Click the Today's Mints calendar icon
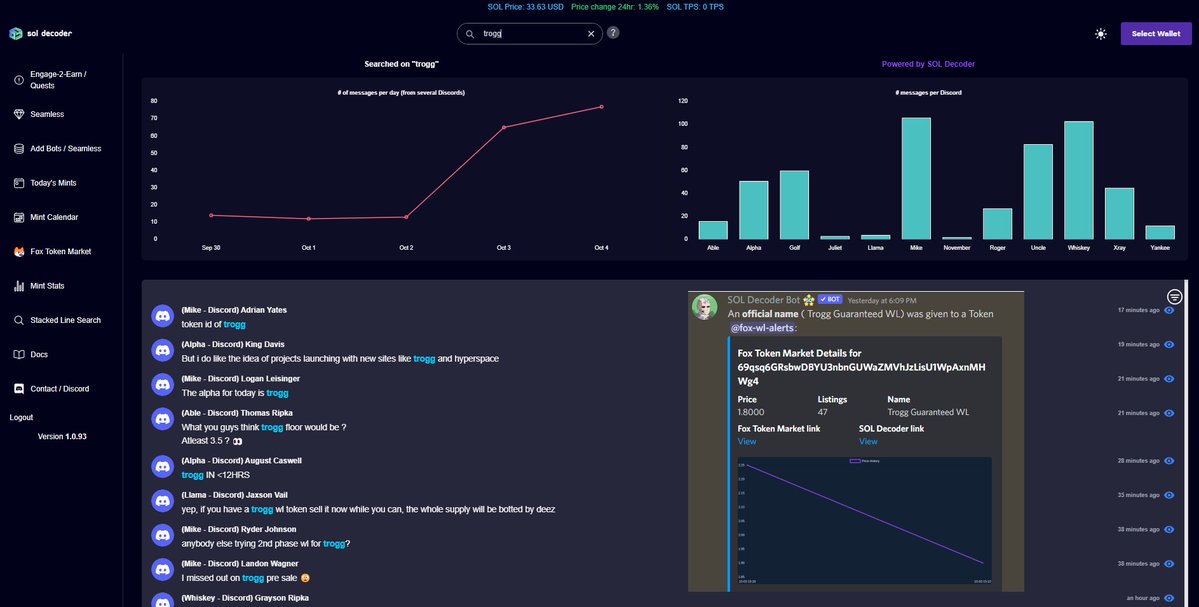1199x607 pixels. pyautogui.click(x=19, y=183)
